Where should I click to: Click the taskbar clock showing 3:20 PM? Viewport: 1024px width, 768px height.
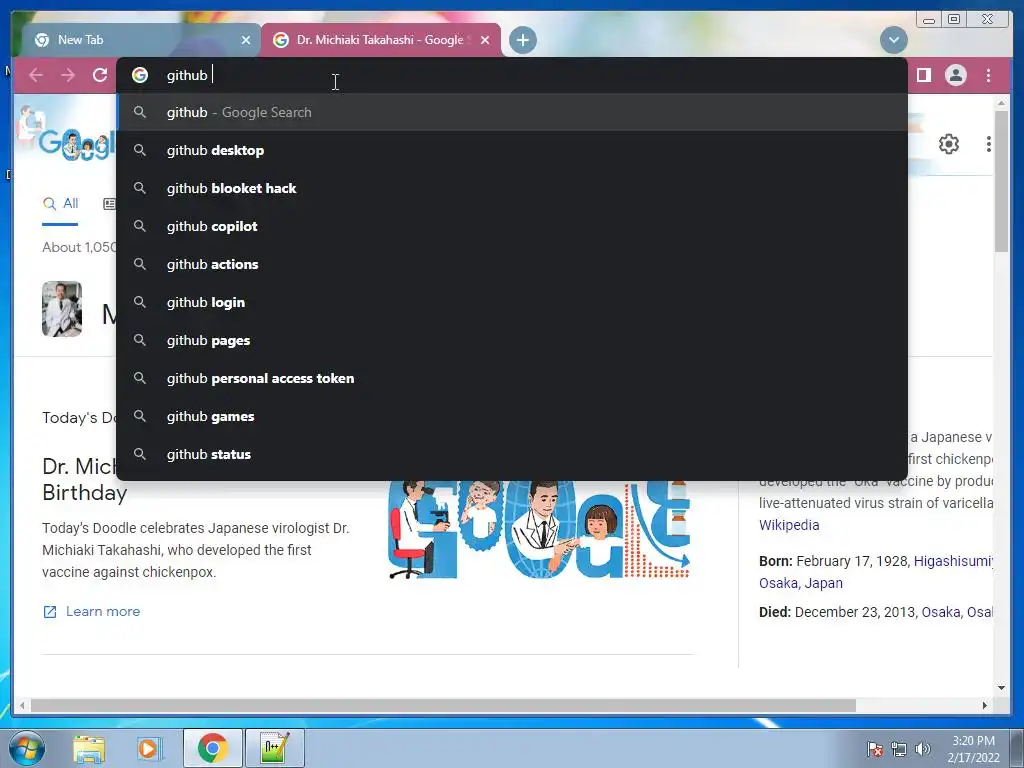tap(973, 749)
